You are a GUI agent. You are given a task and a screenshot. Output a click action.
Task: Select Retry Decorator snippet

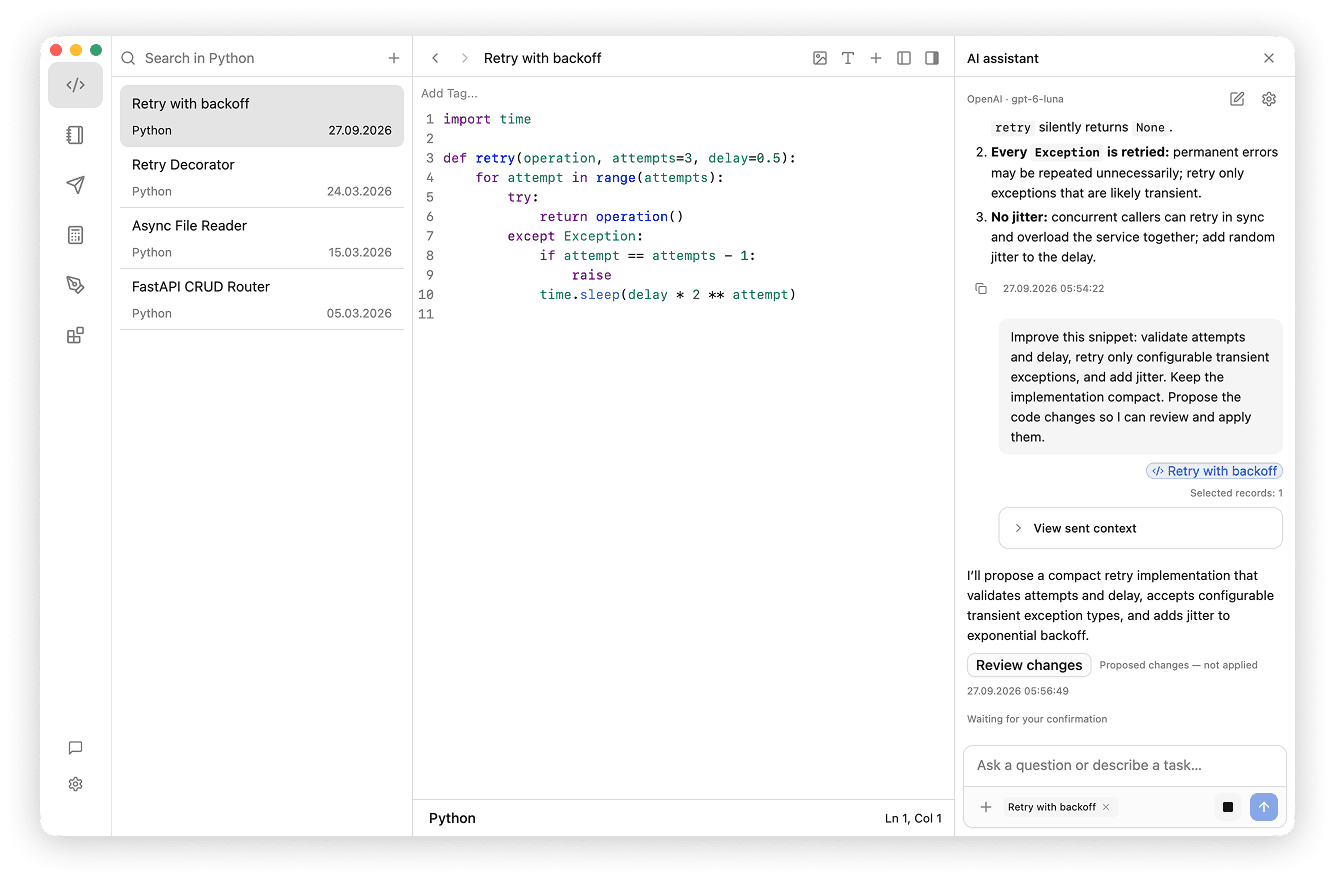[262, 177]
